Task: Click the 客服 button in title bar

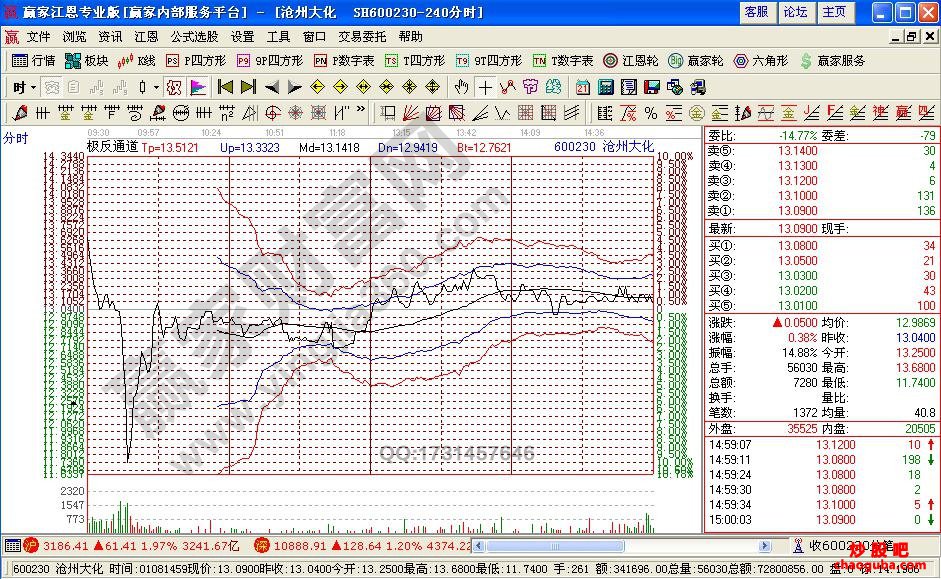Action: (x=756, y=12)
